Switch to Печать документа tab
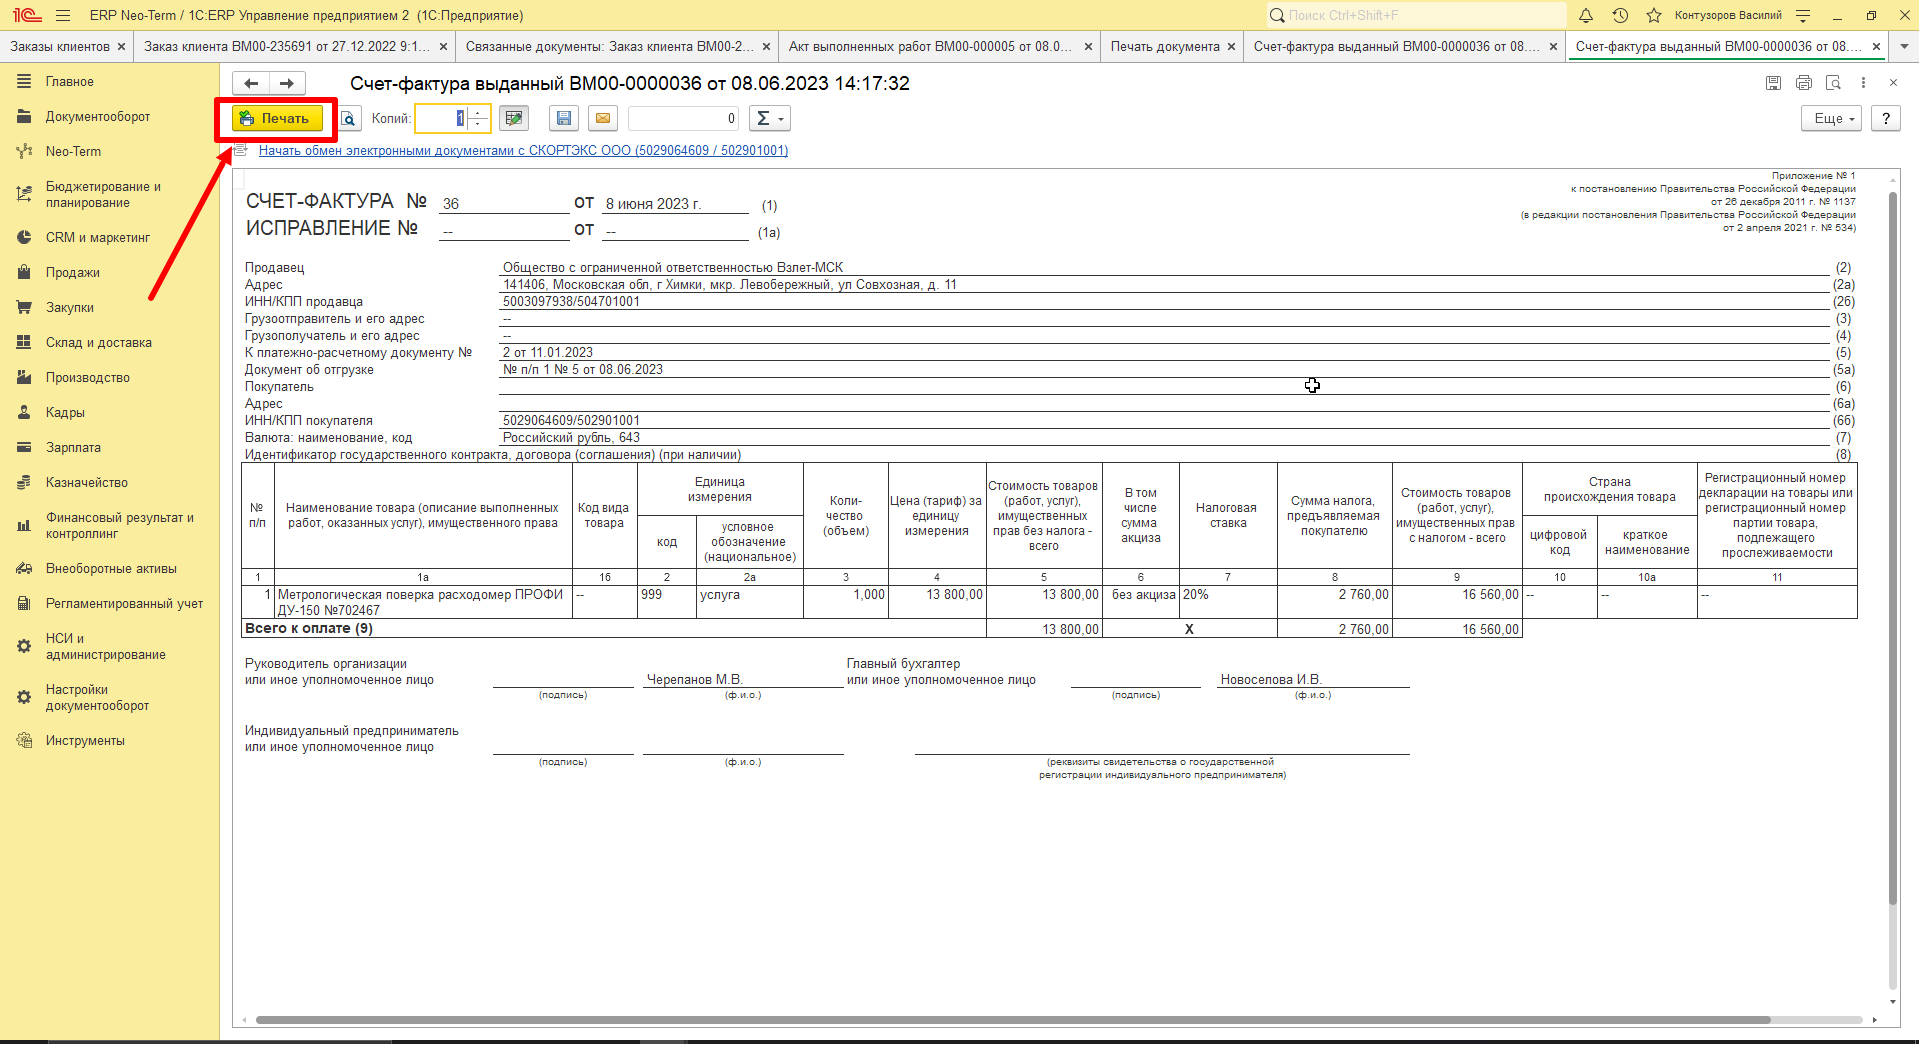The width and height of the screenshot is (1919, 1044). coord(1164,46)
